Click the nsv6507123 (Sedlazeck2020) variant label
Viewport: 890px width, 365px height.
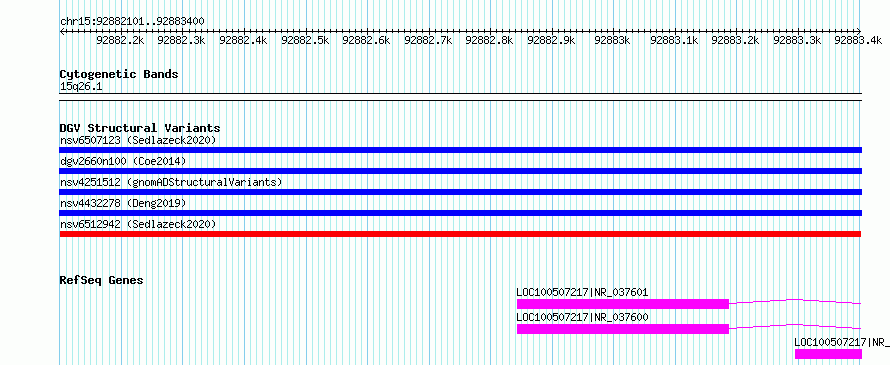[138, 140]
